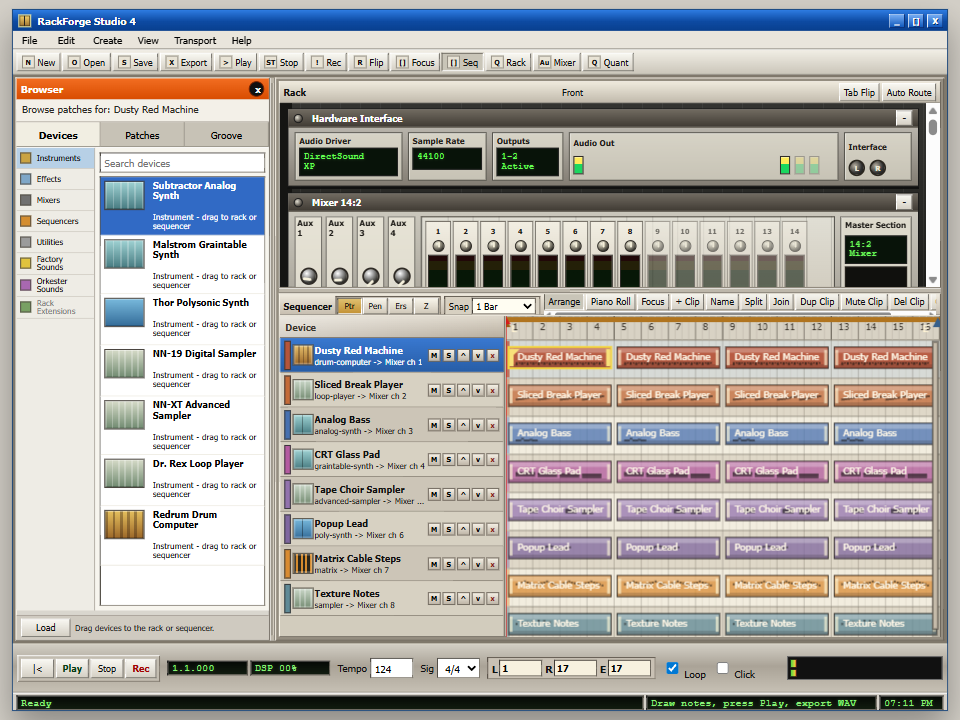Switch to the Groove tab

tap(227, 135)
